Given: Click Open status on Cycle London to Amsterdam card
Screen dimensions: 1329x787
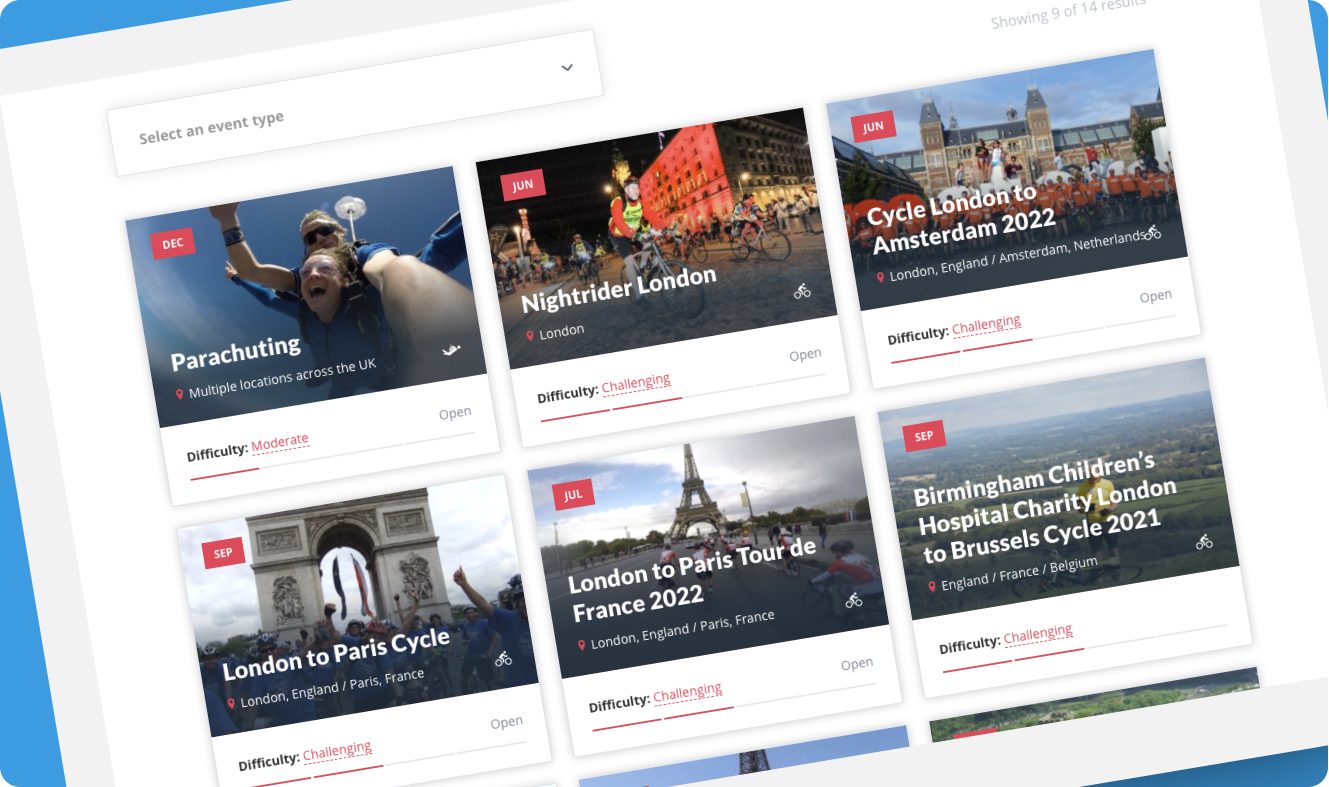Looking at the screenshot, I should (1155, 296).
